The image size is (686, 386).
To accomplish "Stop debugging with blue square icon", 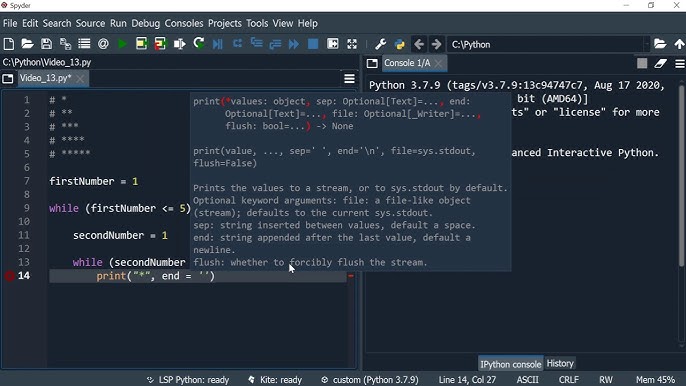I will click(313, 44).
